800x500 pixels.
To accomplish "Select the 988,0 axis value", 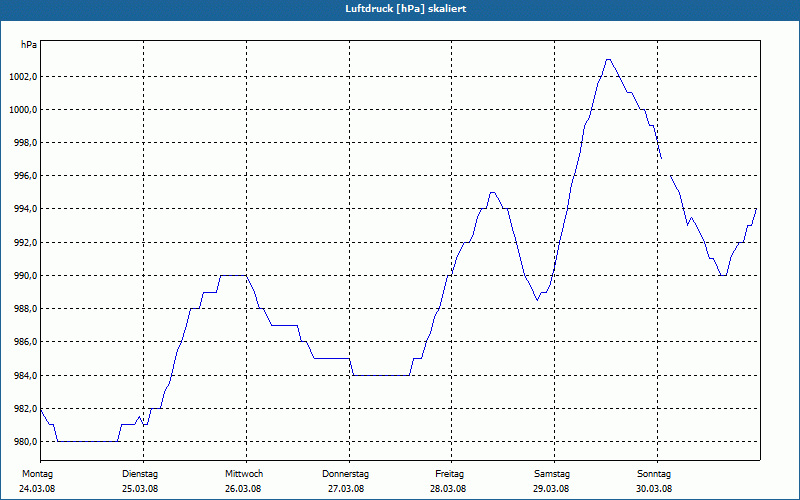I will pos(25,309).
